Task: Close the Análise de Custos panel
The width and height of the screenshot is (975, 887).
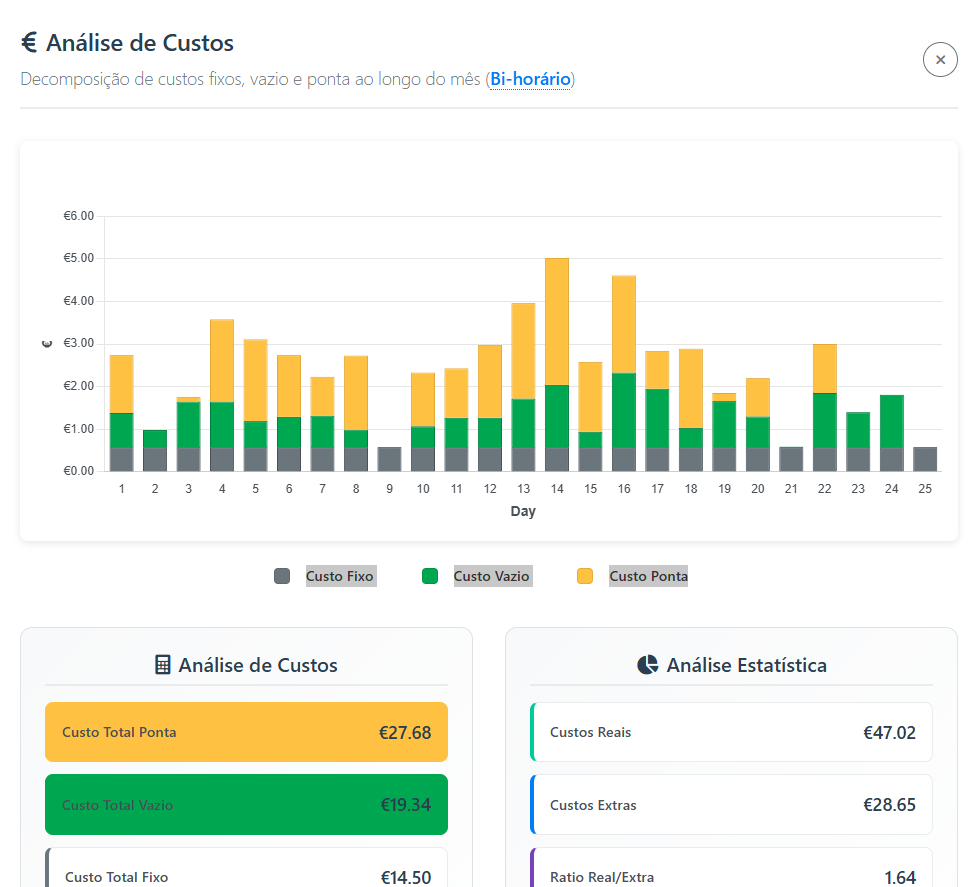Action: coord(940,60)
